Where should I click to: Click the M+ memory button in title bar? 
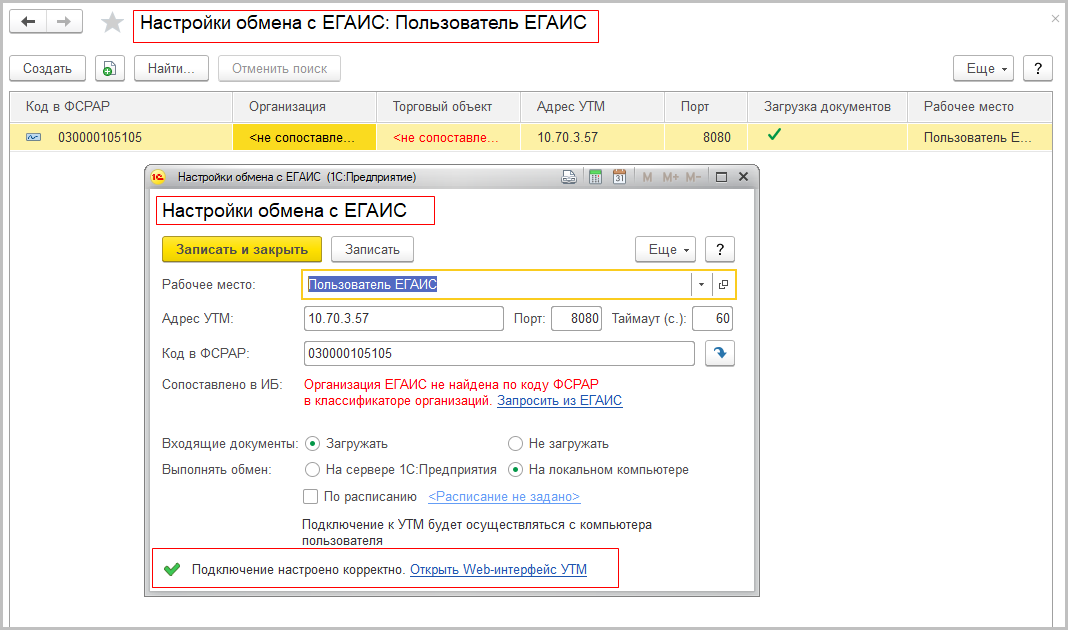(x=670, y=177)
